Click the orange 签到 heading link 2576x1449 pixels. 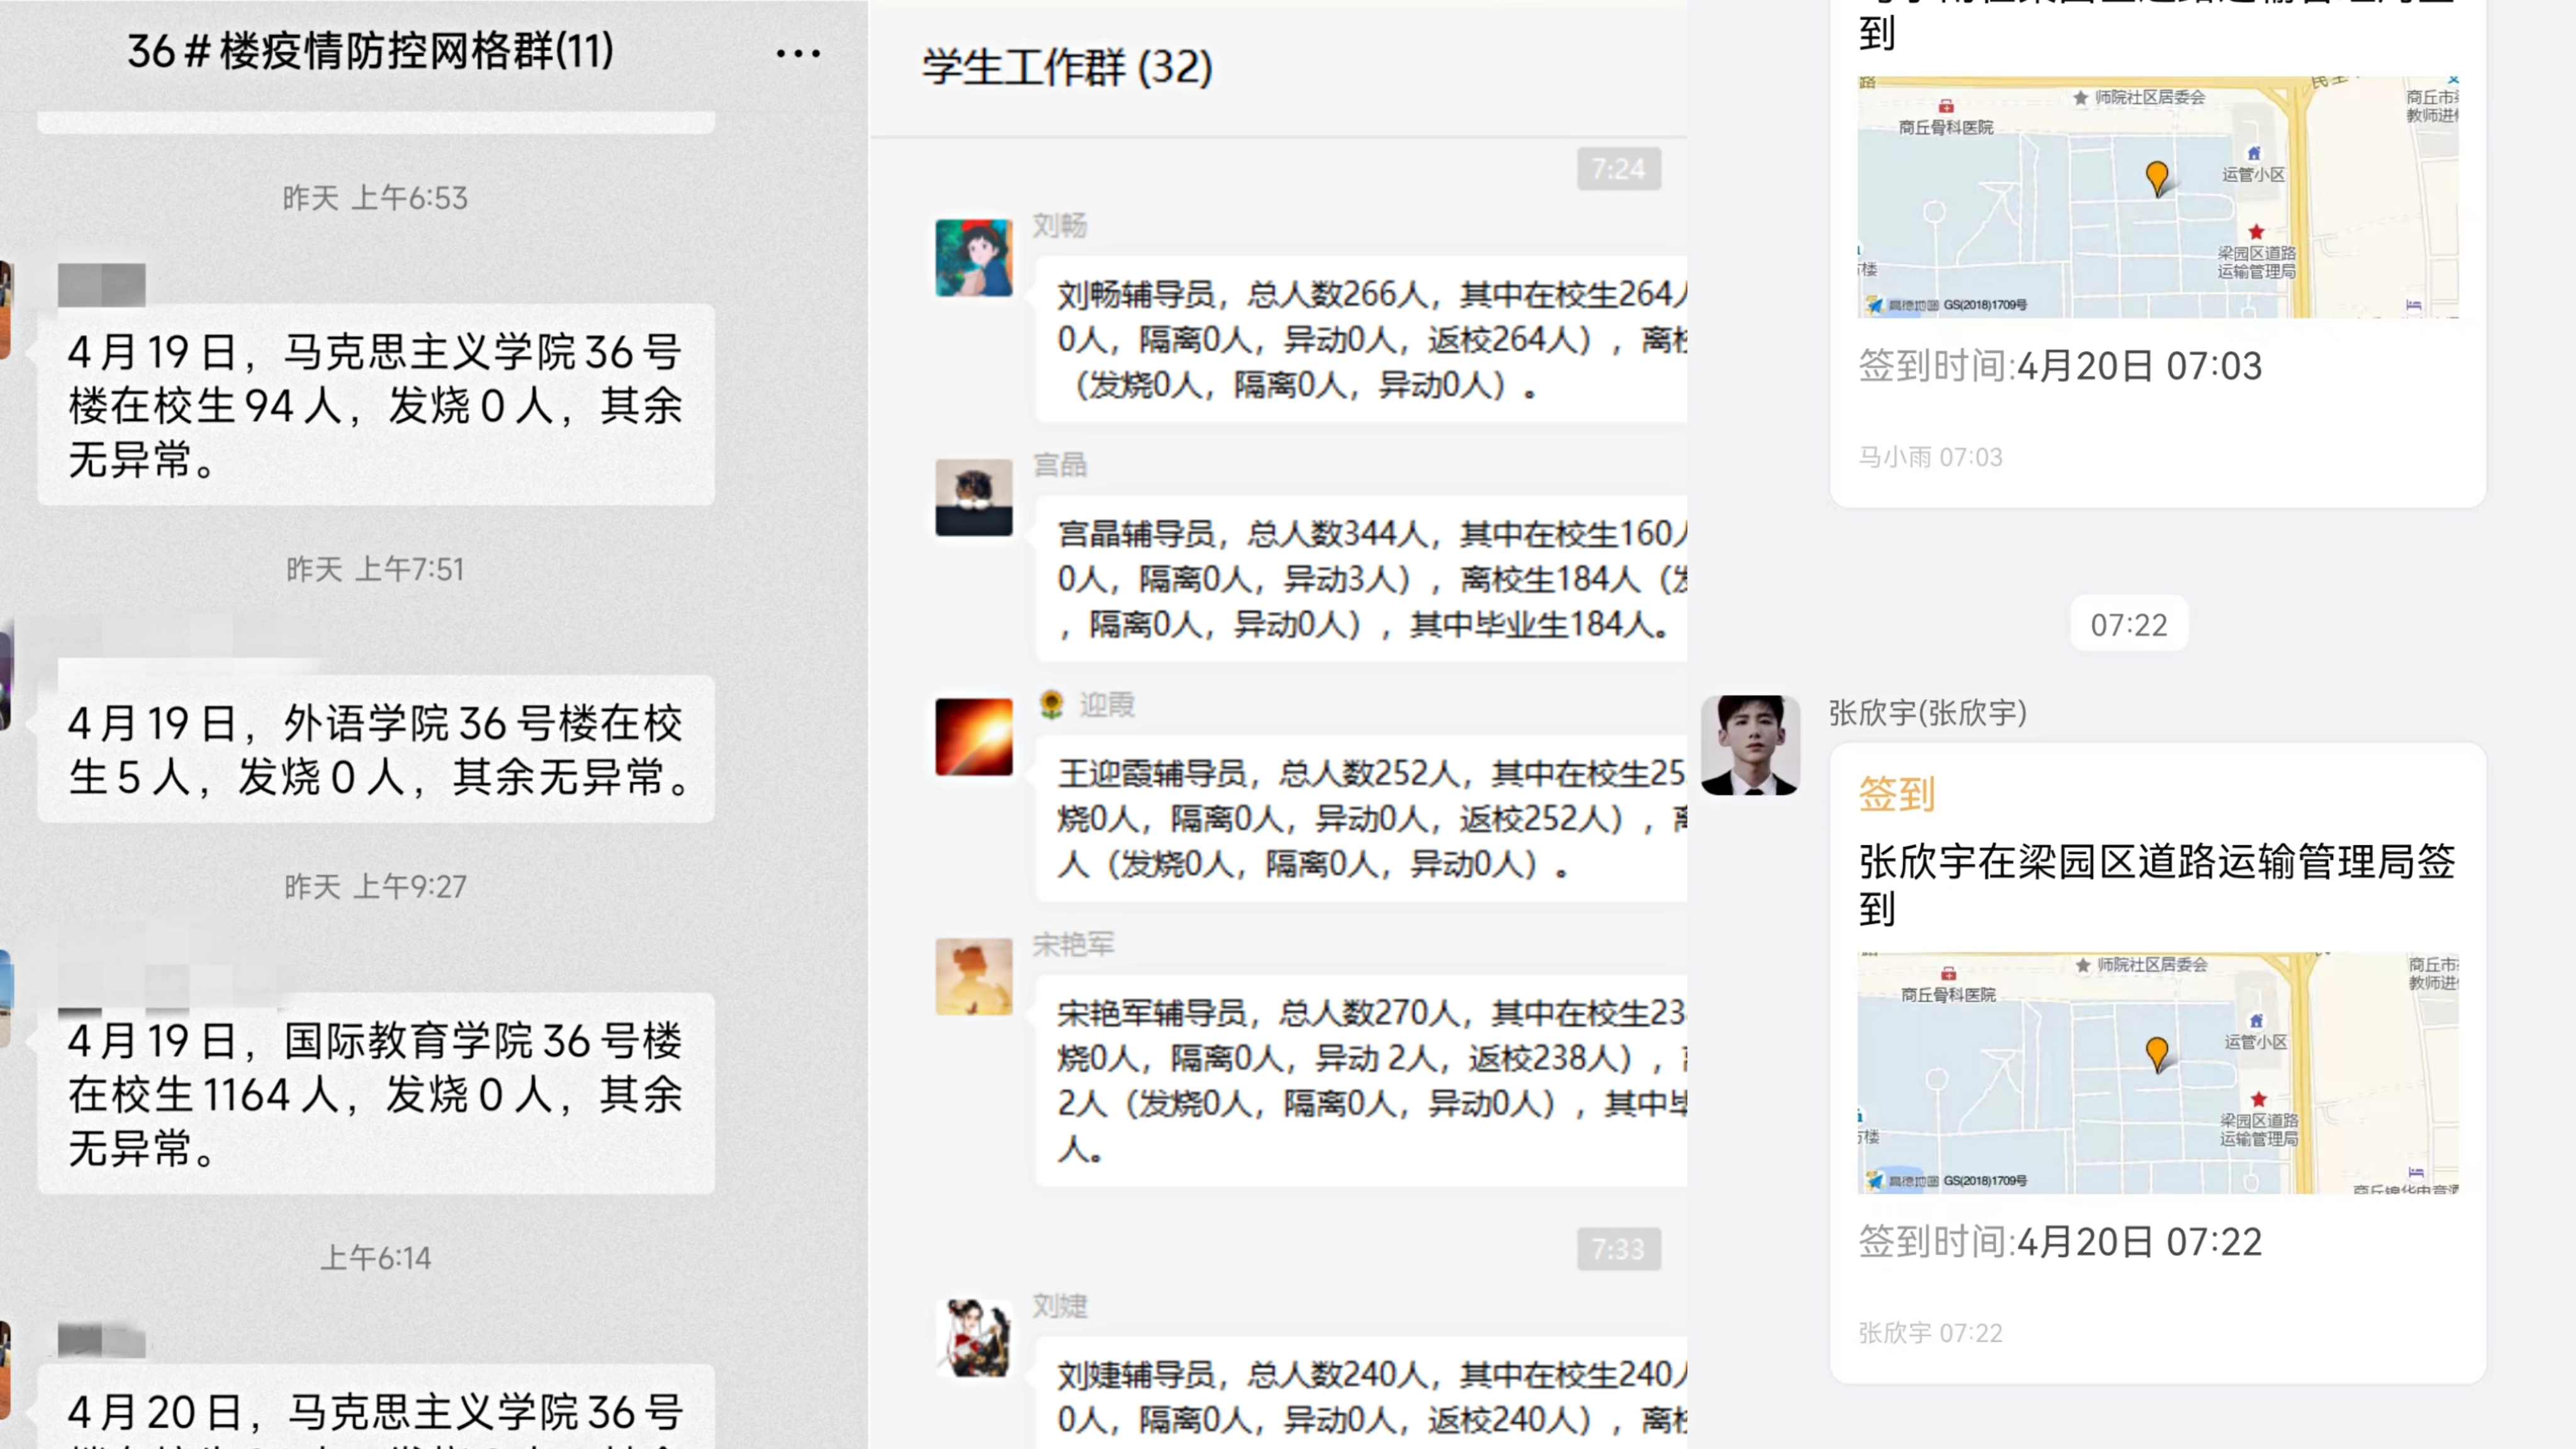(x=1896, y=794)
